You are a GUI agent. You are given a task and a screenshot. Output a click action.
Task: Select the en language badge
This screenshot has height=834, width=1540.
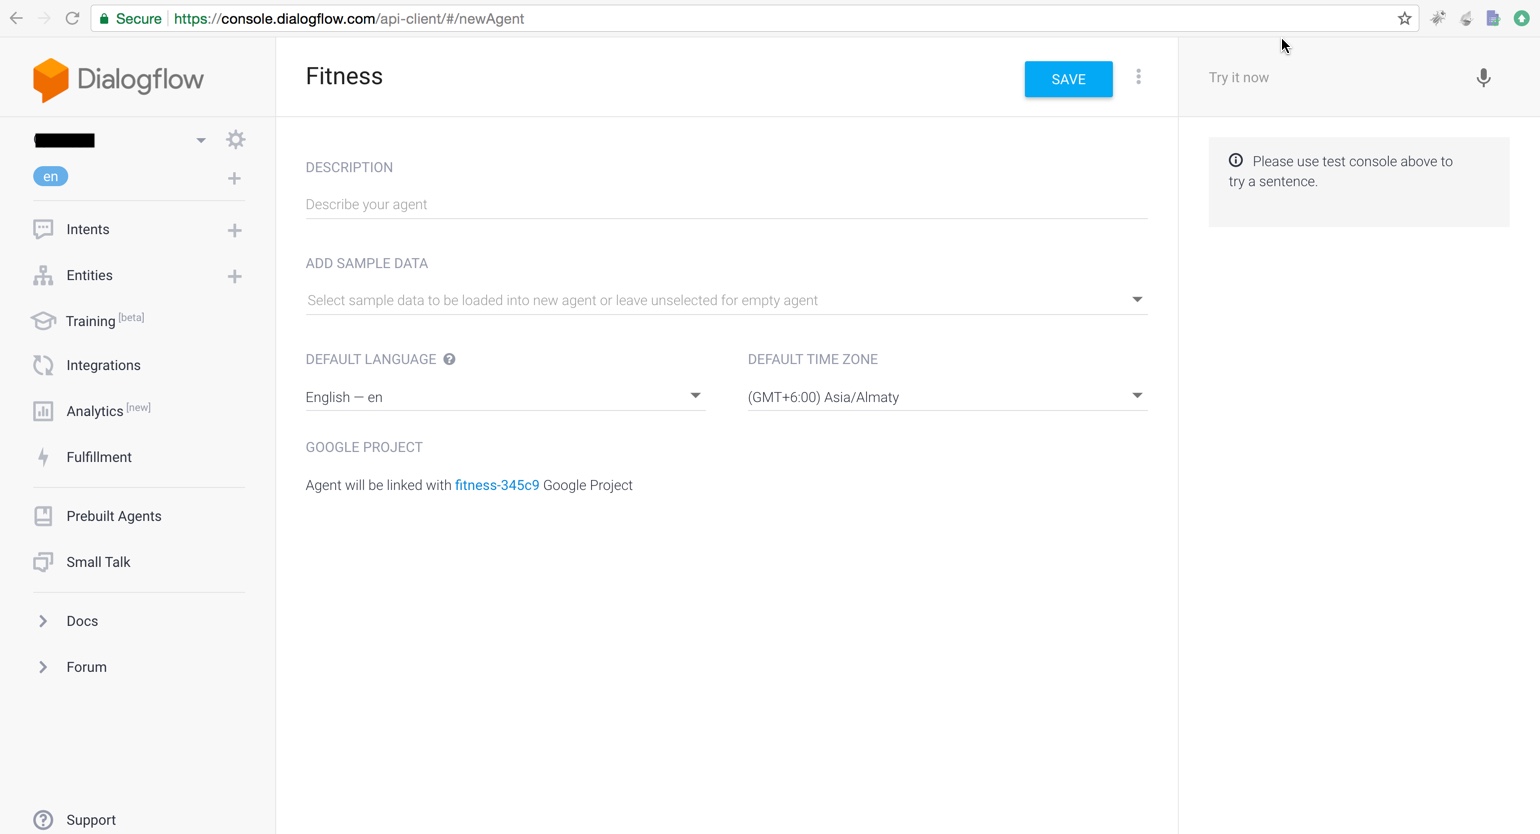coord(50,176)
